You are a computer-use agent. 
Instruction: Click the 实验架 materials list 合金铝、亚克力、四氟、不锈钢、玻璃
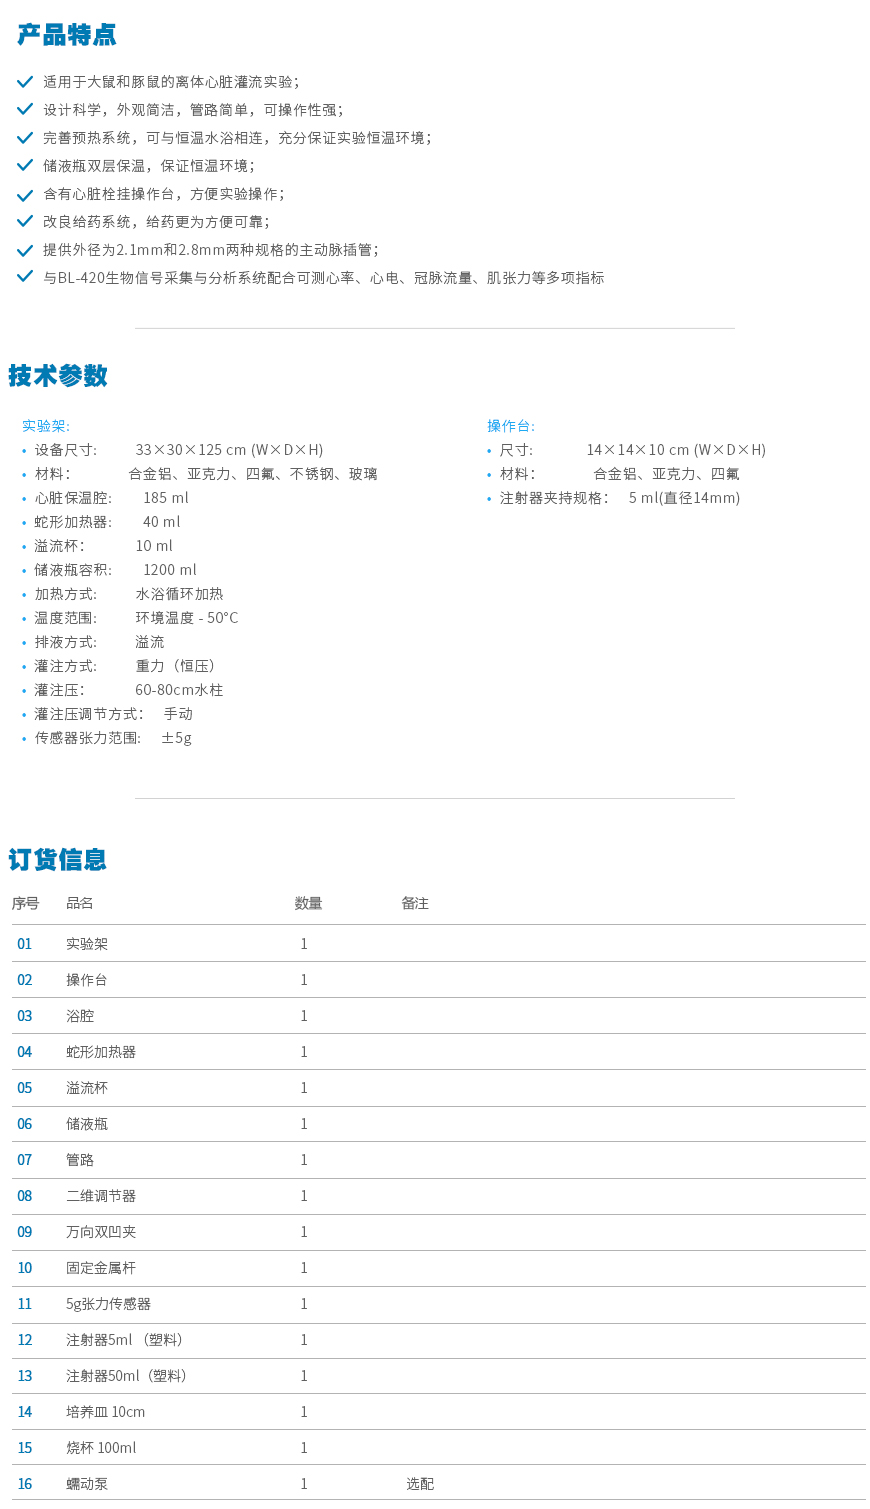[x=253, y=474]
